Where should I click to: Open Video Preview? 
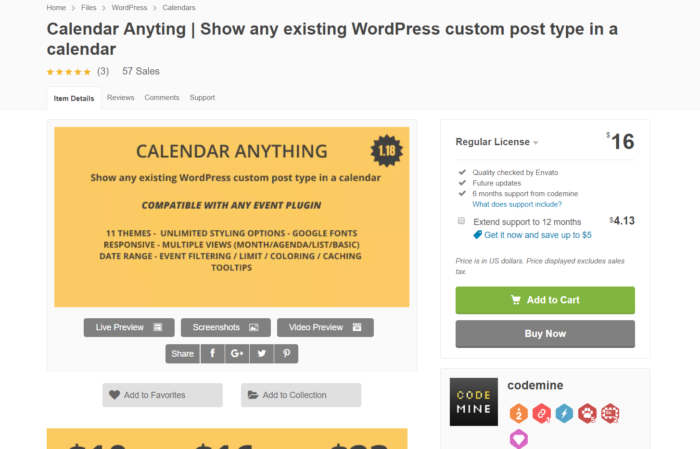pyautogui.click(x=325, y=328)
